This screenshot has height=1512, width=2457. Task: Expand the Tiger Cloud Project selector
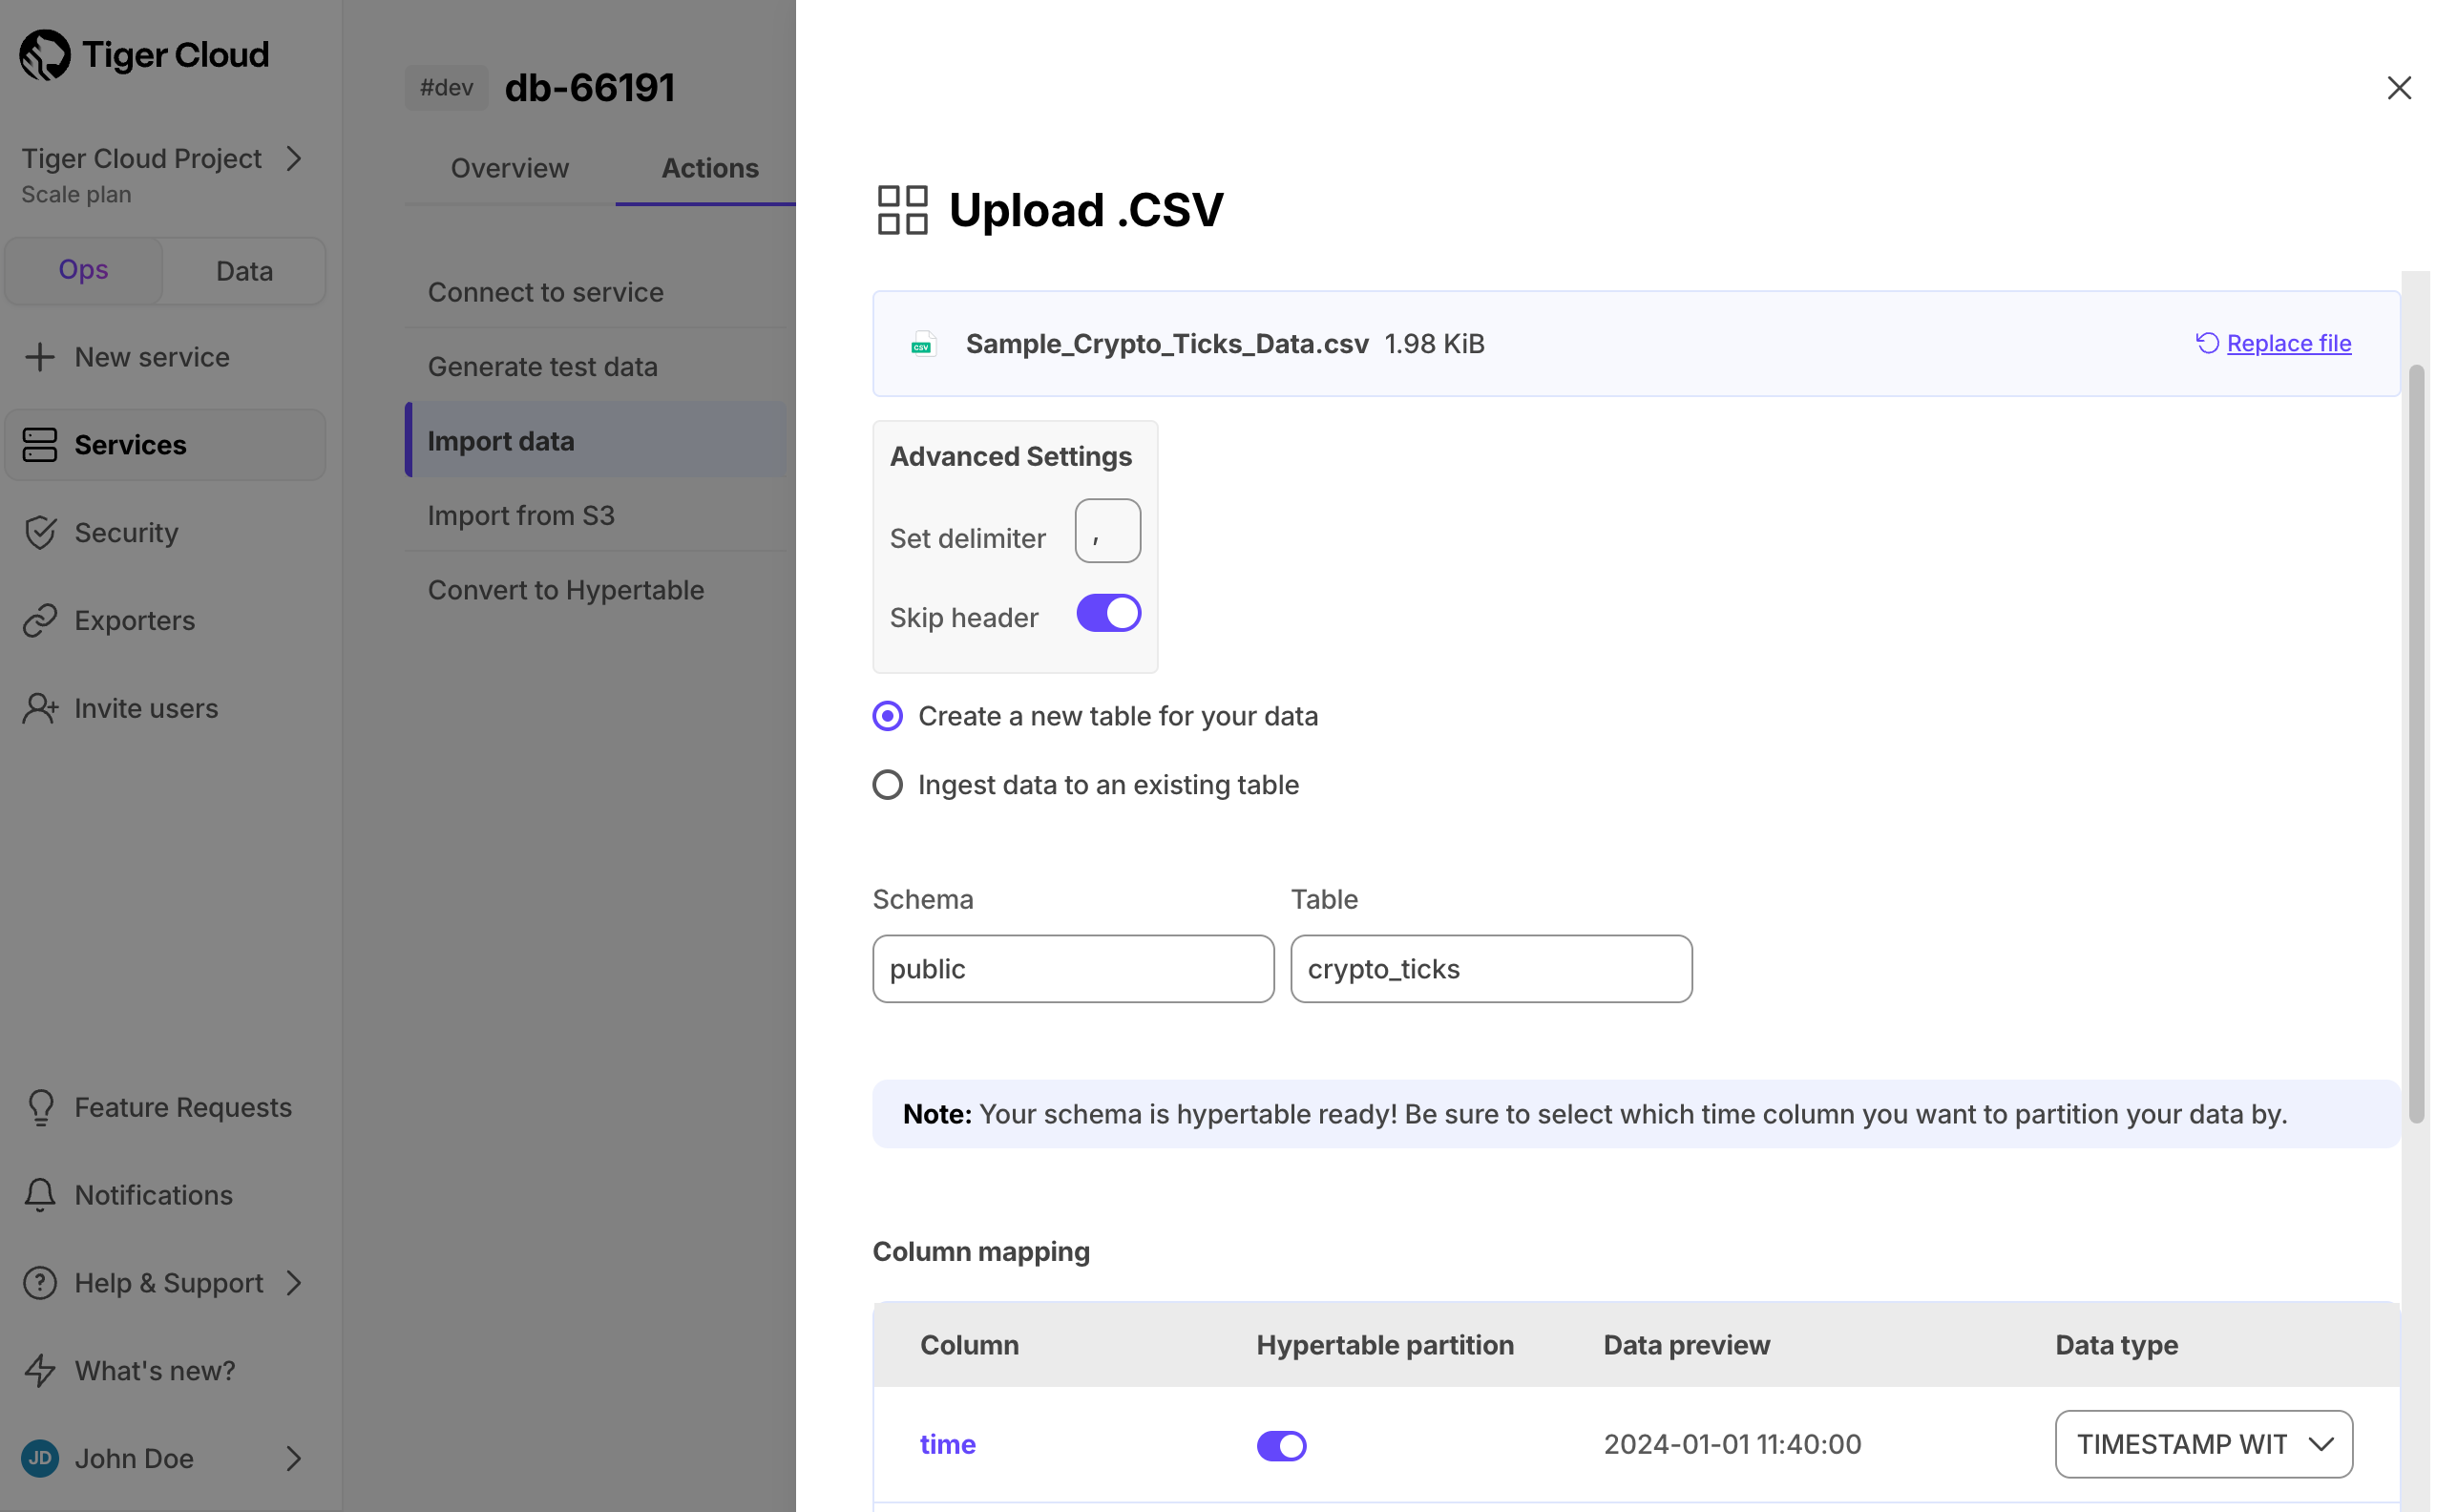(x=293, y=158)
